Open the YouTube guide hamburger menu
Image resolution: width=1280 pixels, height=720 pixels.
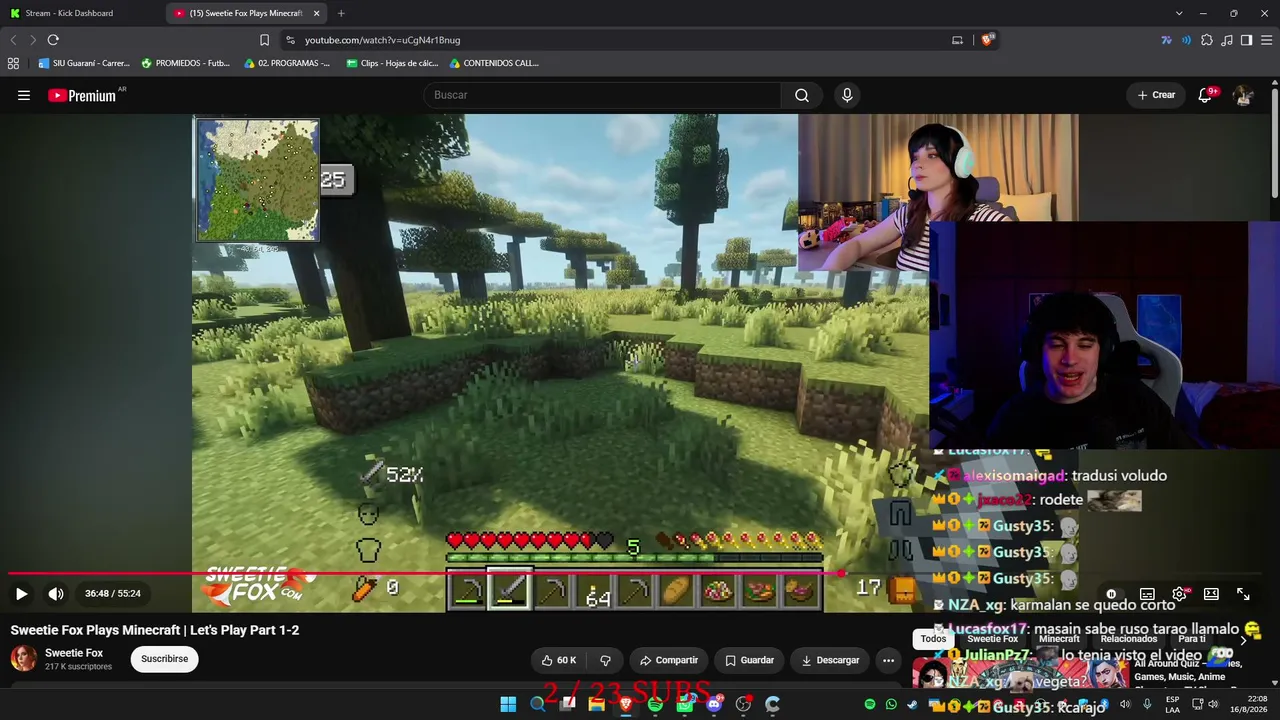[24, 95]
